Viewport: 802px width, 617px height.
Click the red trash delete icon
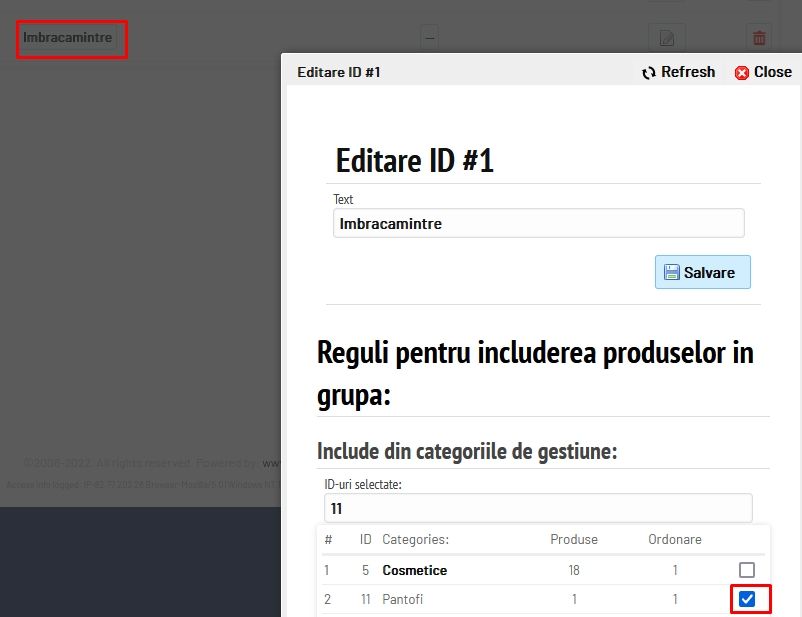tap(759, 38)
